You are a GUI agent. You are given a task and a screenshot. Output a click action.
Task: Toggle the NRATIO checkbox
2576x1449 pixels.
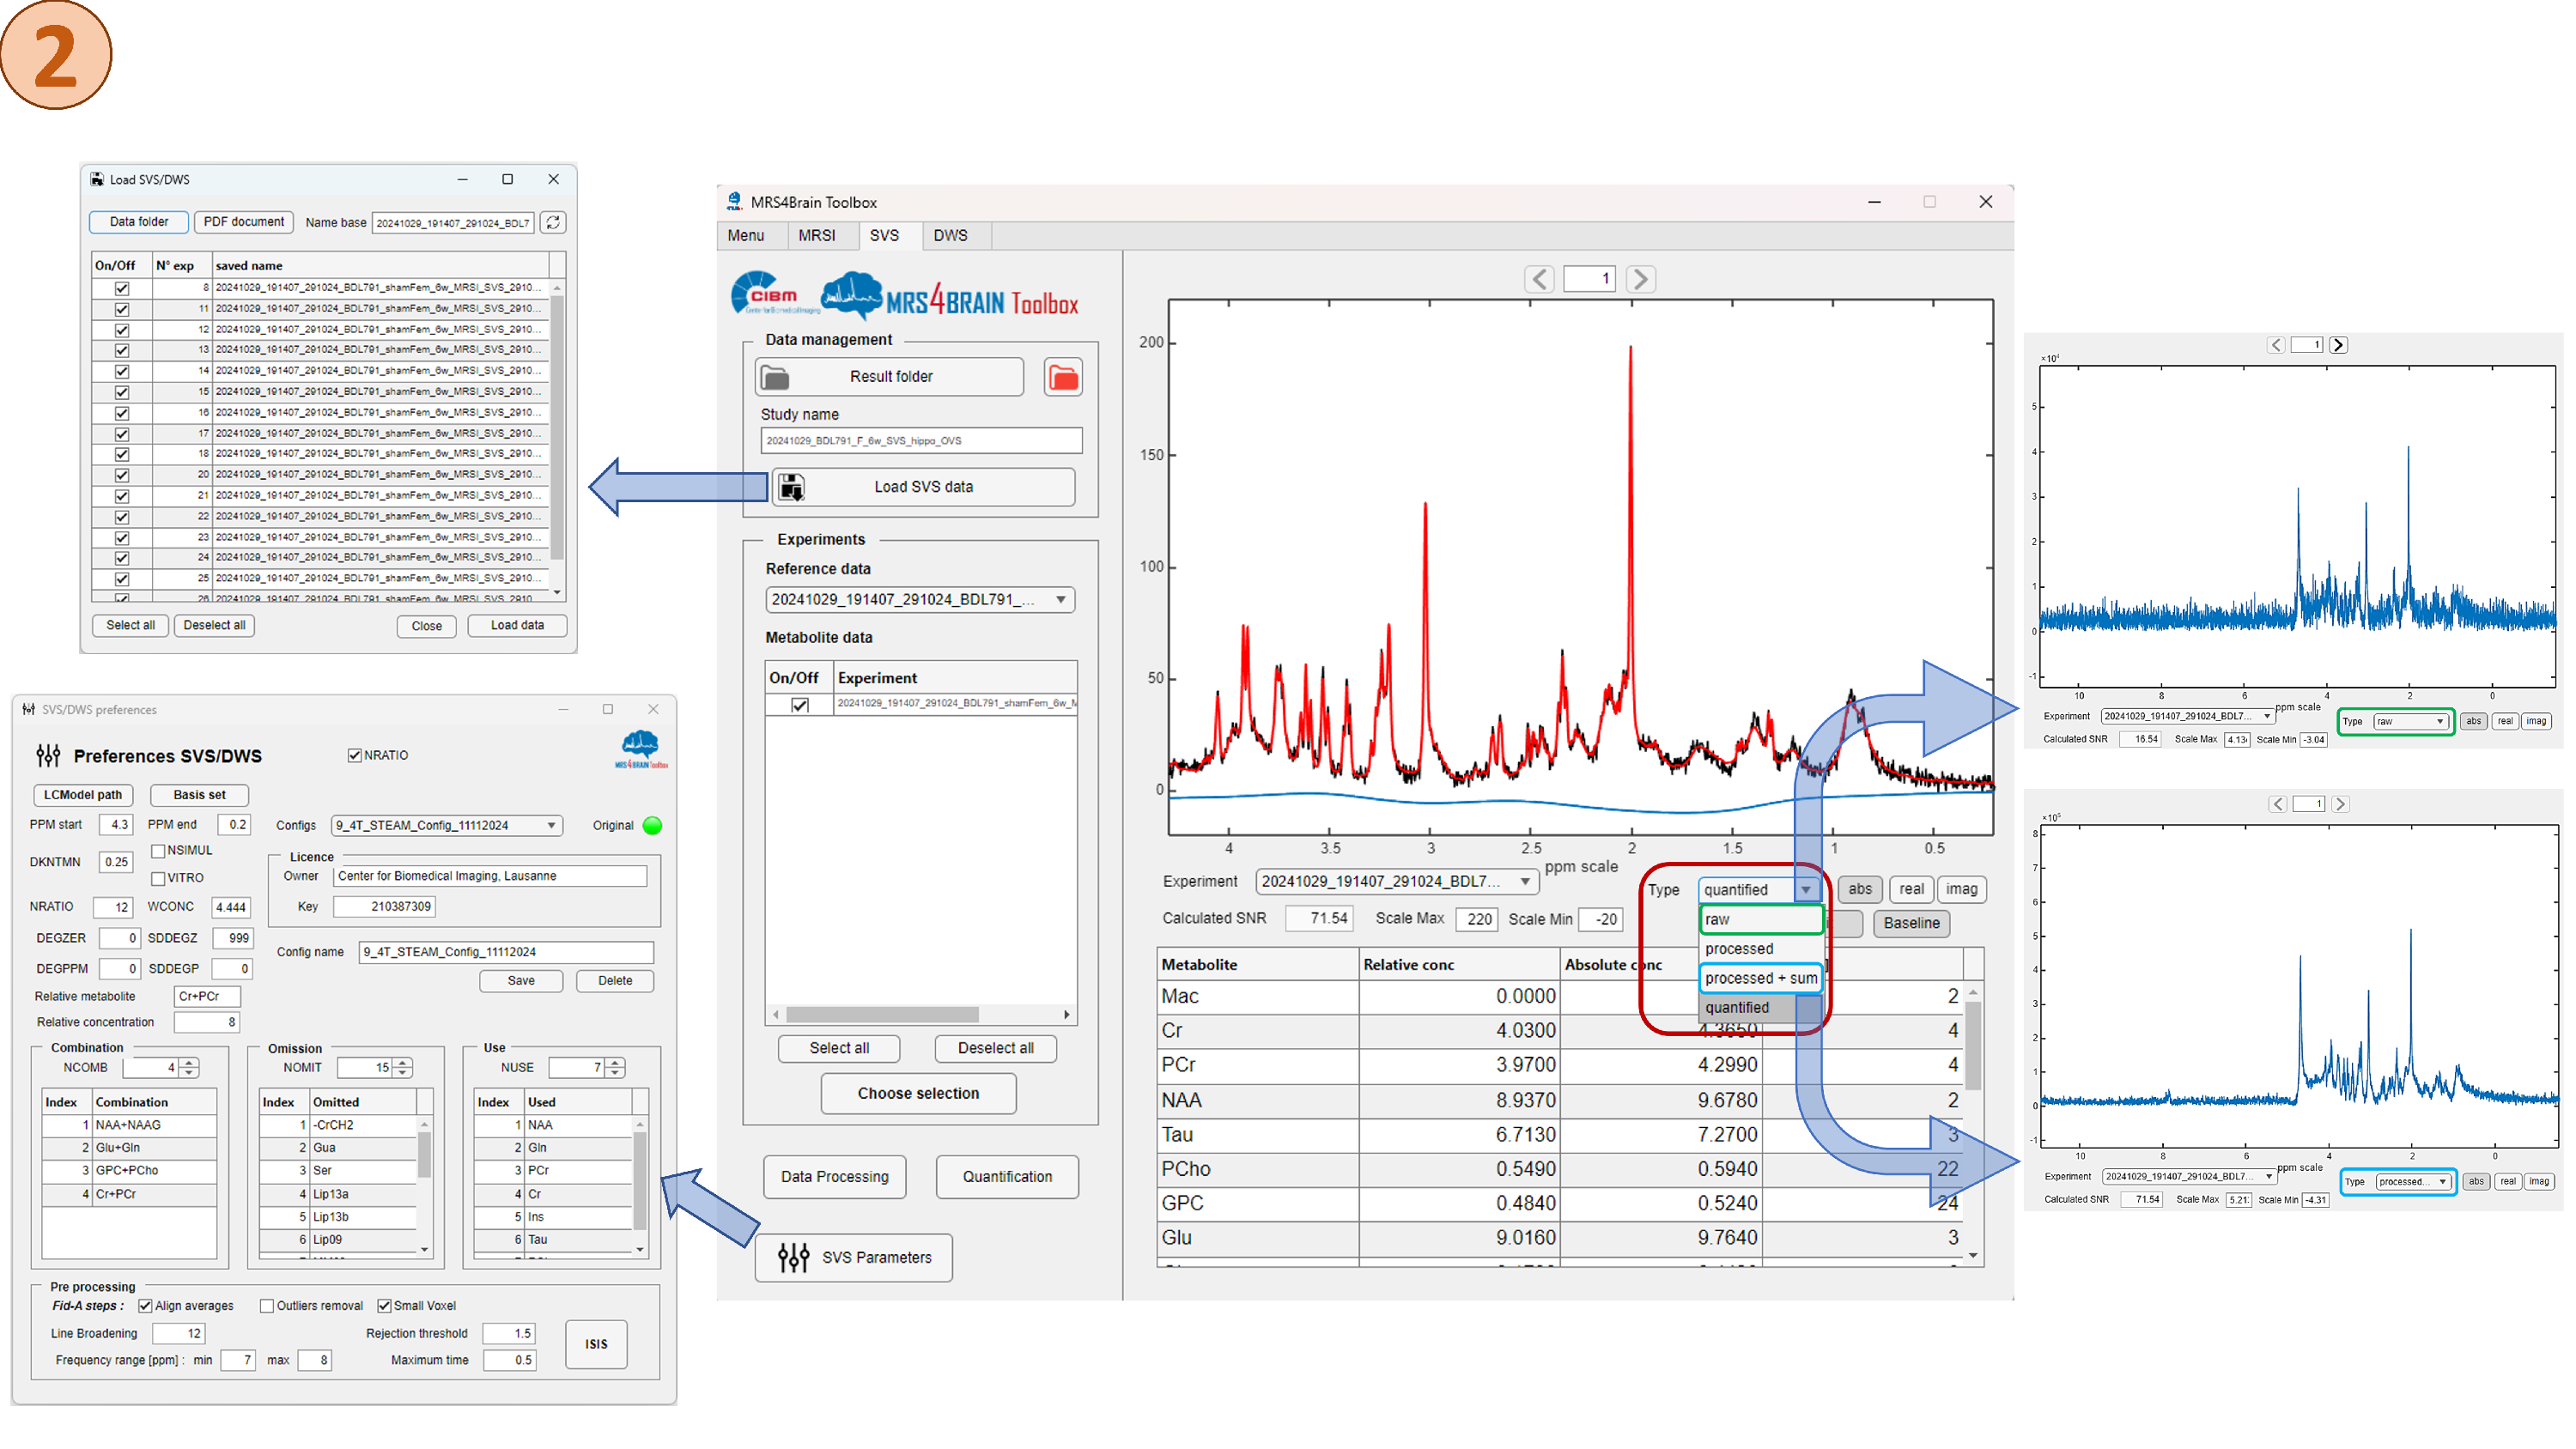point(354,755)
